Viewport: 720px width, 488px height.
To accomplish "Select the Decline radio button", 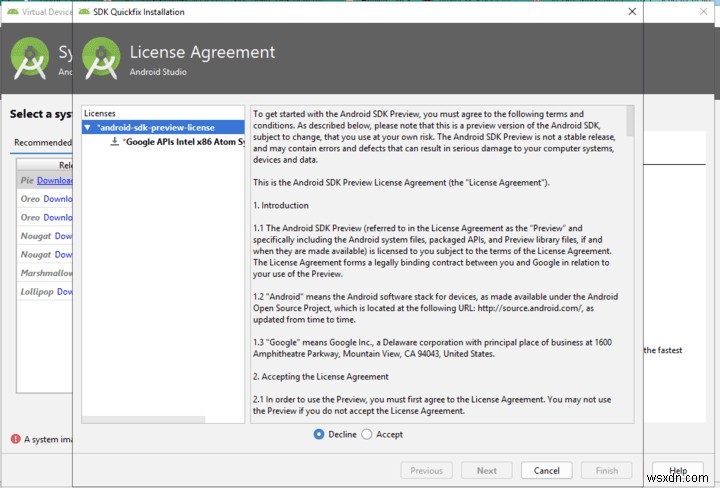I will pos(319,434).
